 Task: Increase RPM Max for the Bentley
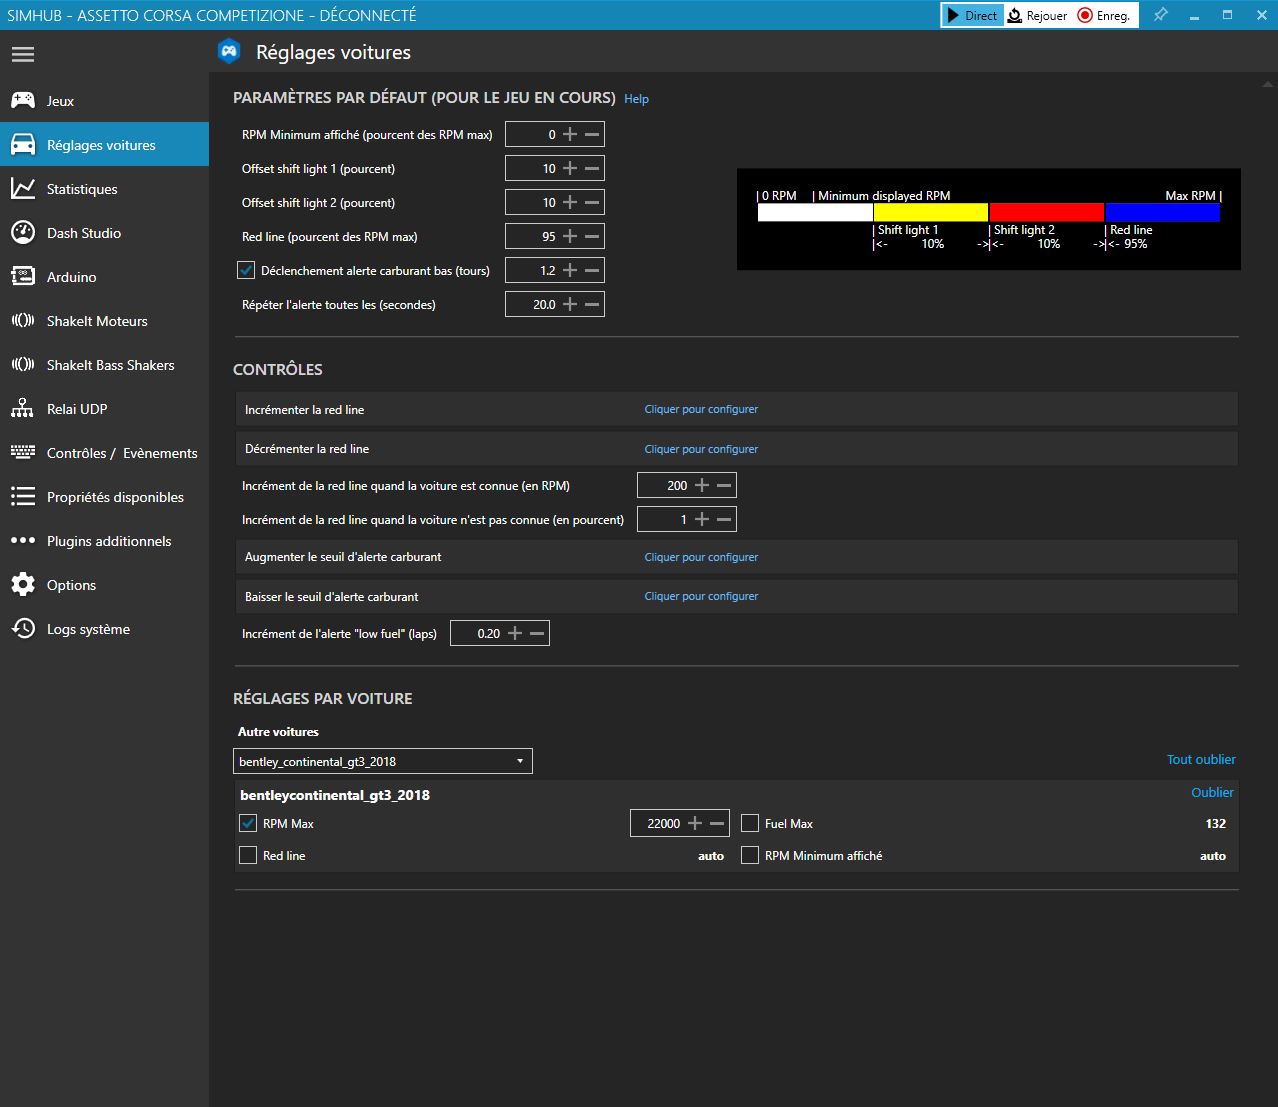(695, 823)
